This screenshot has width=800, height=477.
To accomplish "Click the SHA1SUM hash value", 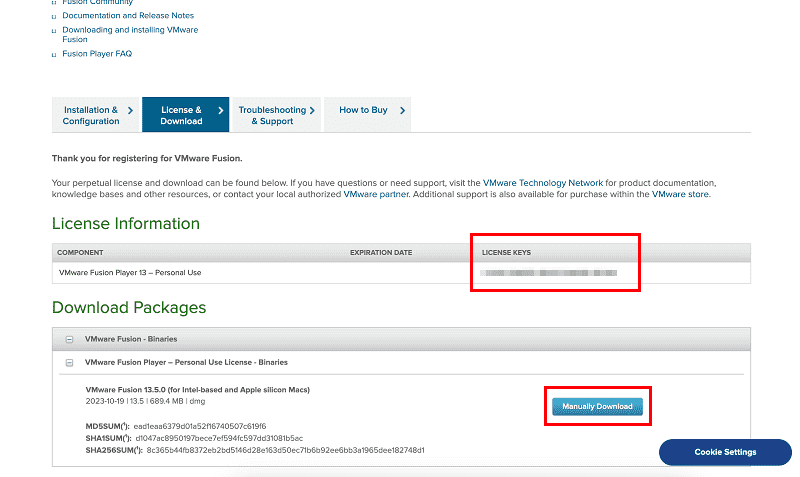I will pyautogui.click(x=219, y=438).
